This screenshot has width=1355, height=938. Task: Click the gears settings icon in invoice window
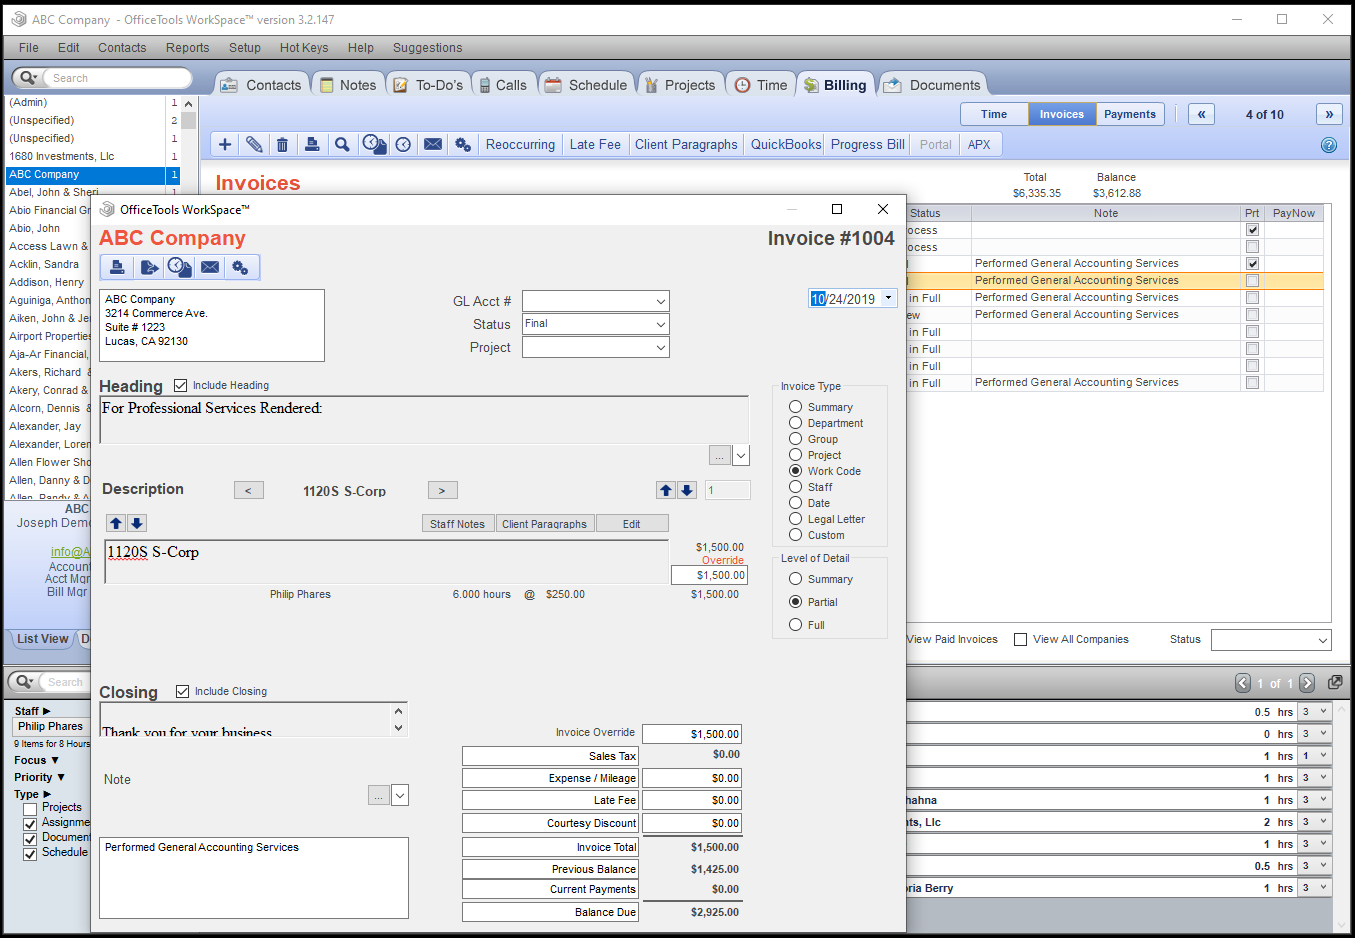[x=240, y=267]
